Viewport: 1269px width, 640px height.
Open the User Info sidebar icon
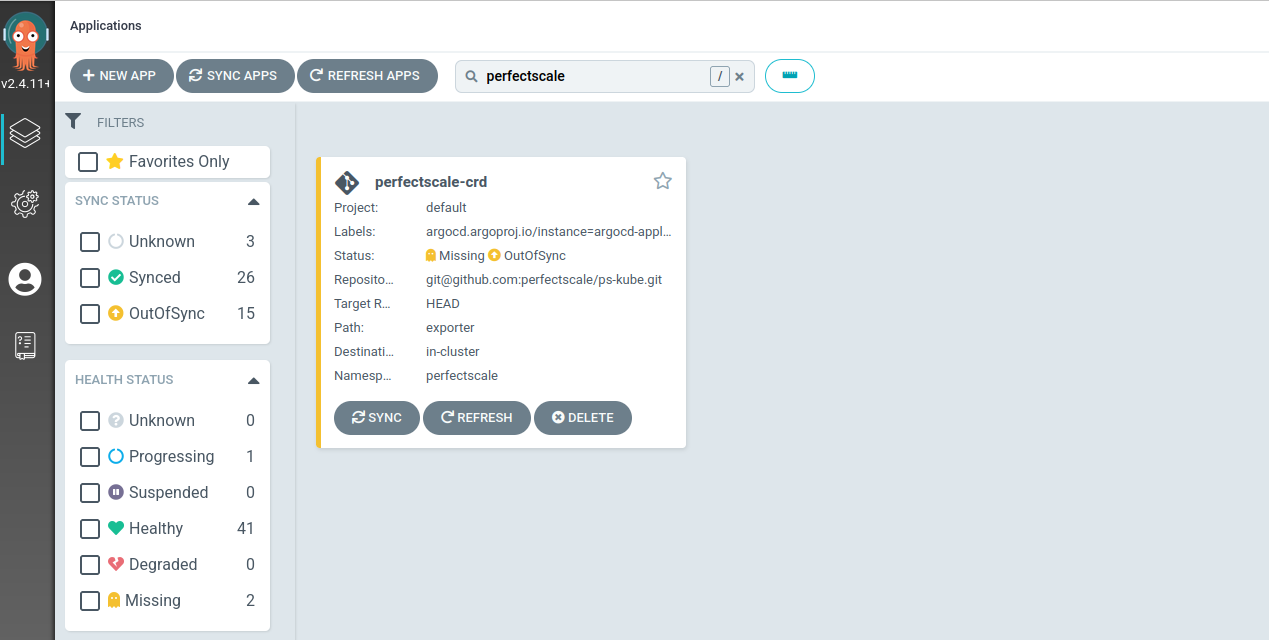25,280
